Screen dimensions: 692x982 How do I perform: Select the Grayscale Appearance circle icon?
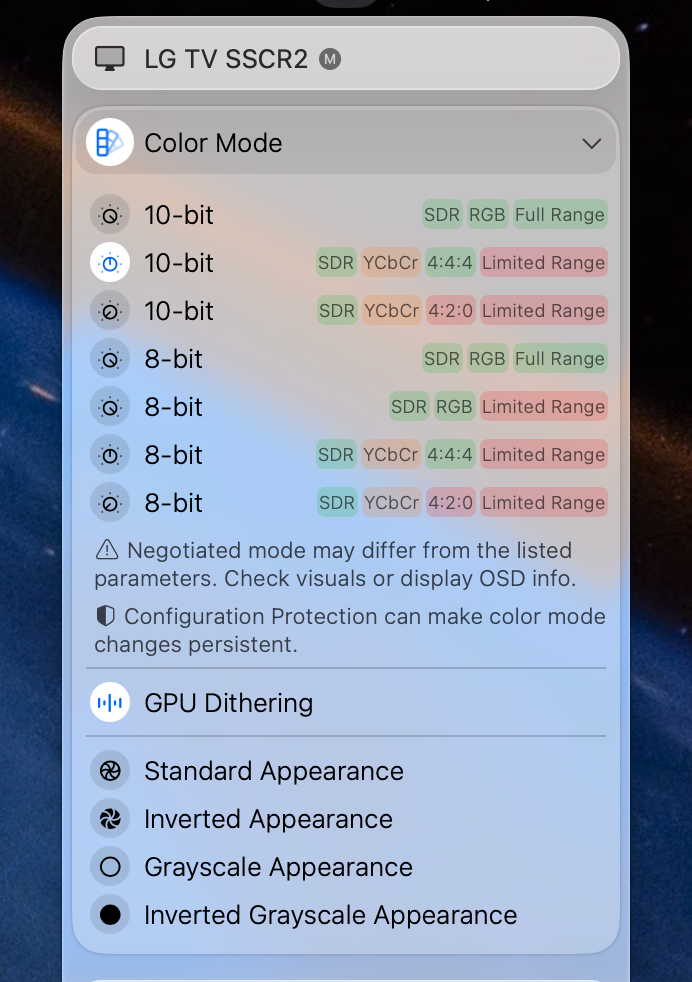[x=110, y=866]
